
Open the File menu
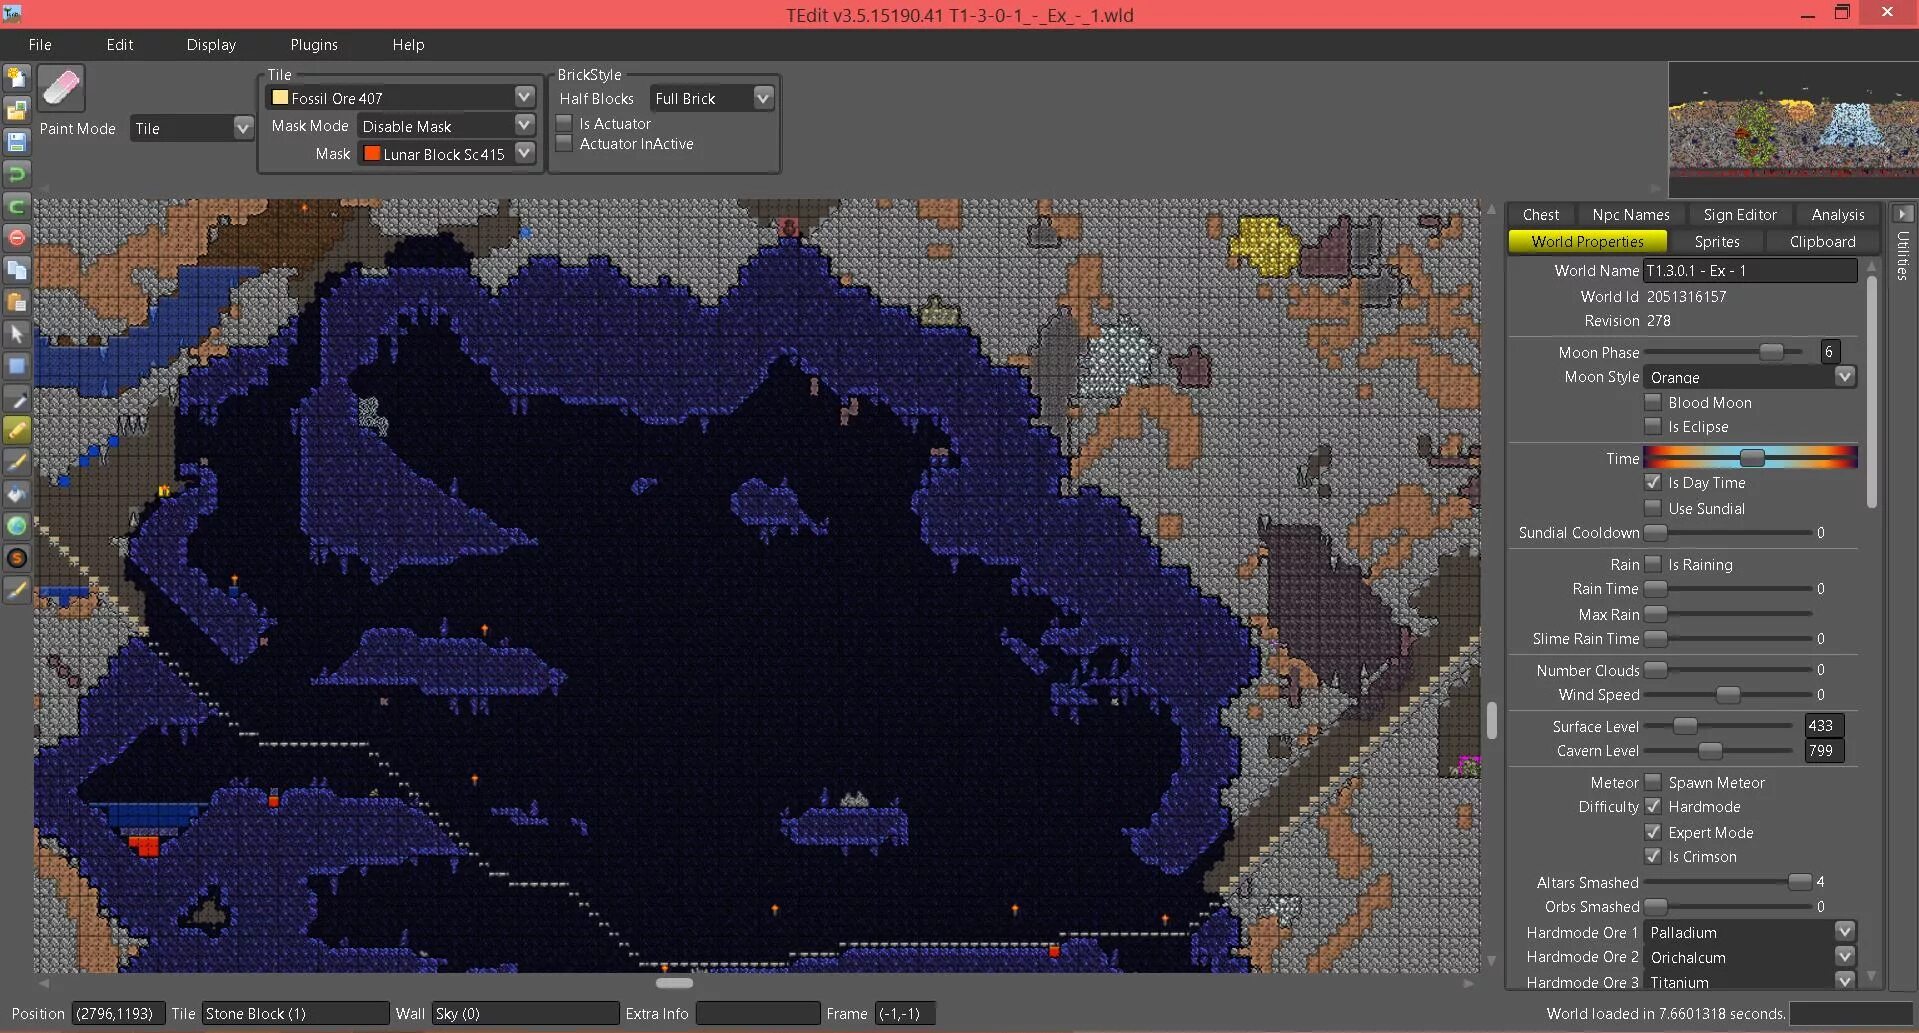(x=40, y=44)
